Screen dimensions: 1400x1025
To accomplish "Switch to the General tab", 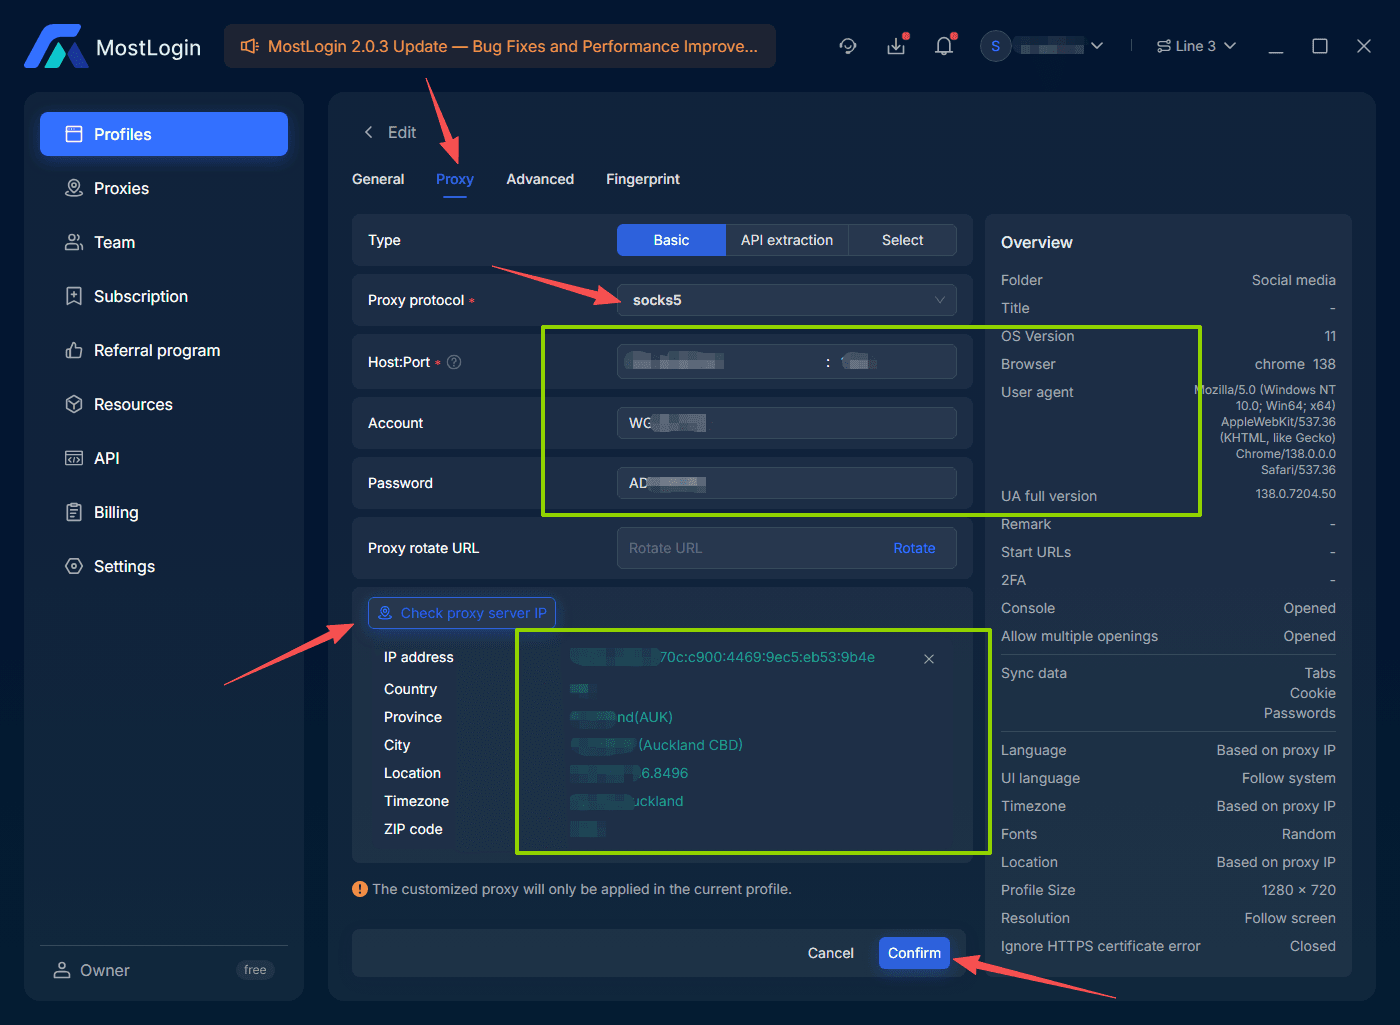I will (x=378, y=179).
